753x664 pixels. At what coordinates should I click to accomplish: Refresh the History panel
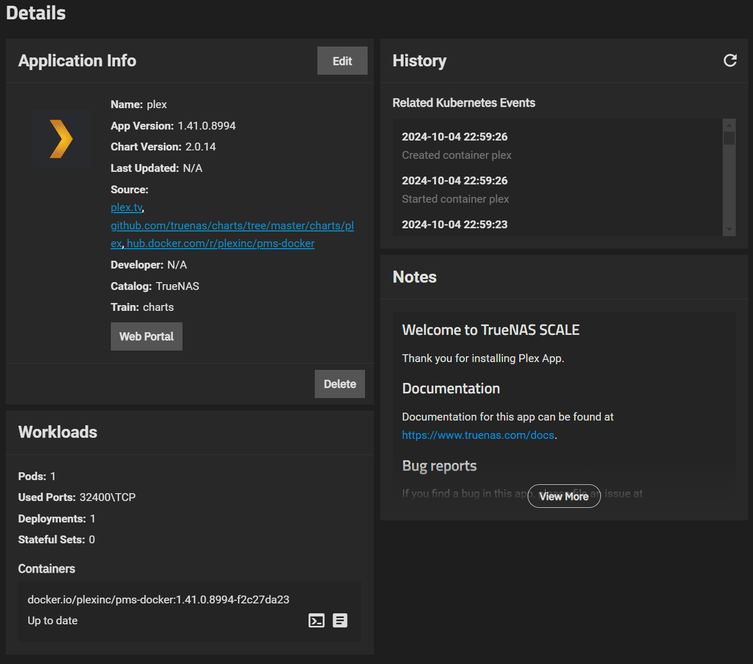pos(730,61)
